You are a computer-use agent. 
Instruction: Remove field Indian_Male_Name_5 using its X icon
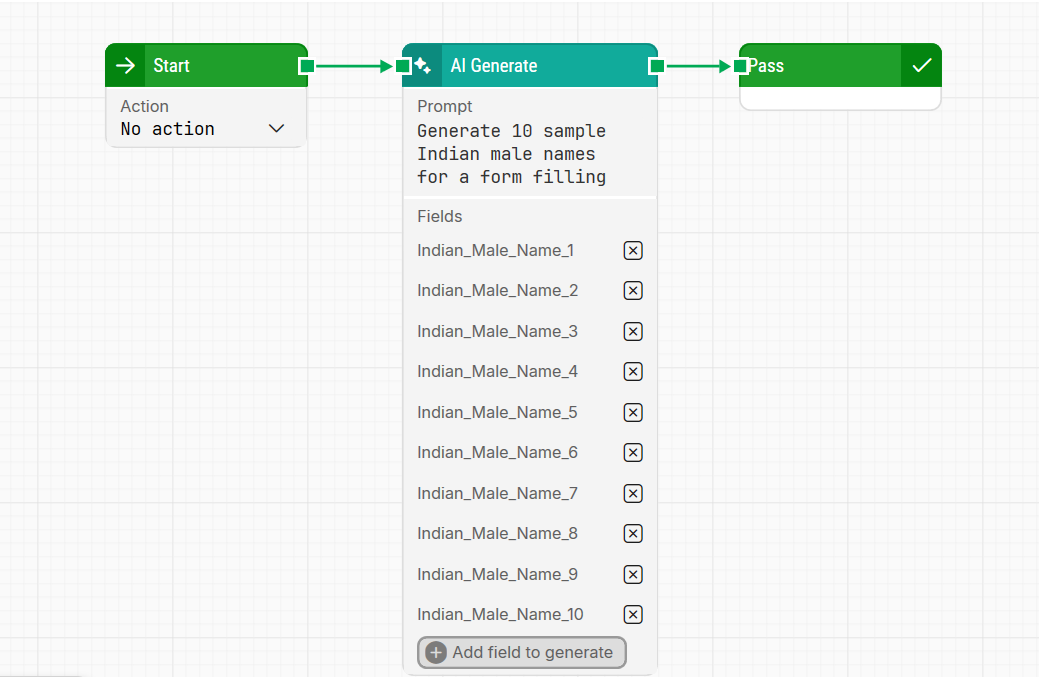(632, 413)
